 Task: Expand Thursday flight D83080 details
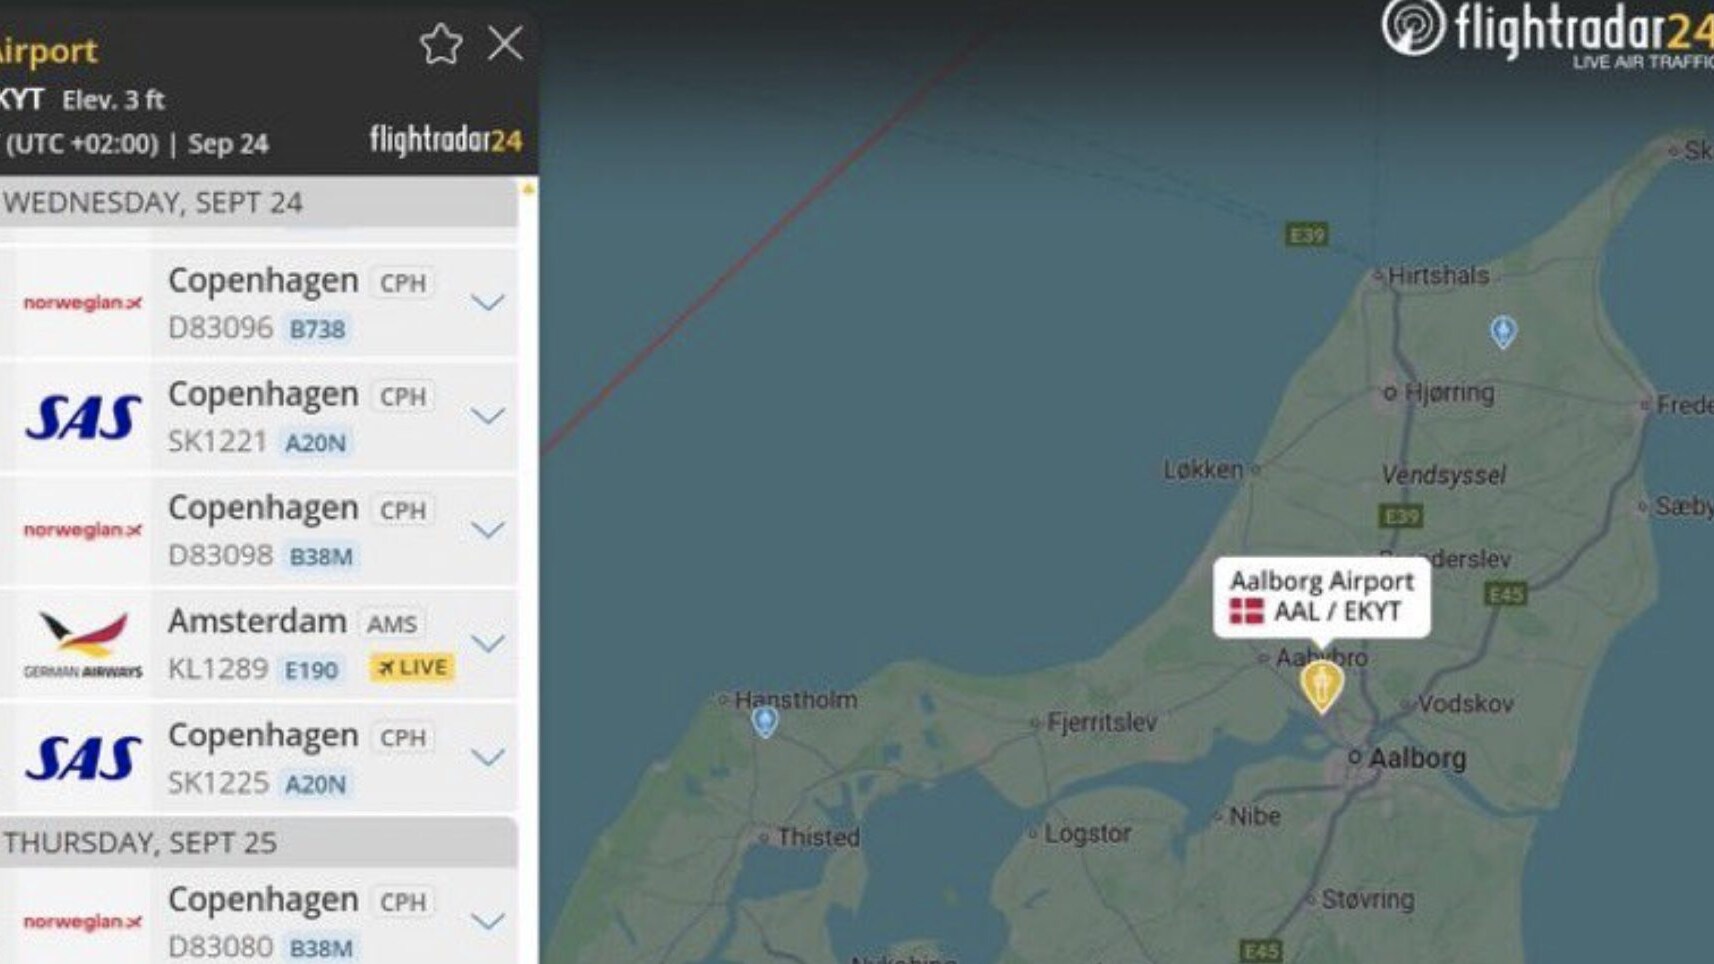pos(487,920)
